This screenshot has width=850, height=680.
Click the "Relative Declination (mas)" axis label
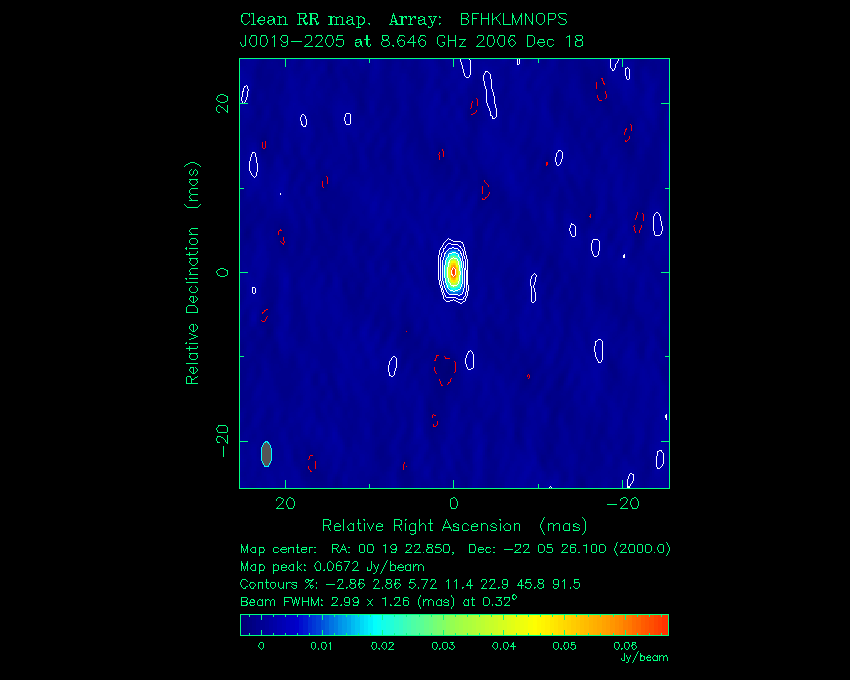[x=193, y=273]
